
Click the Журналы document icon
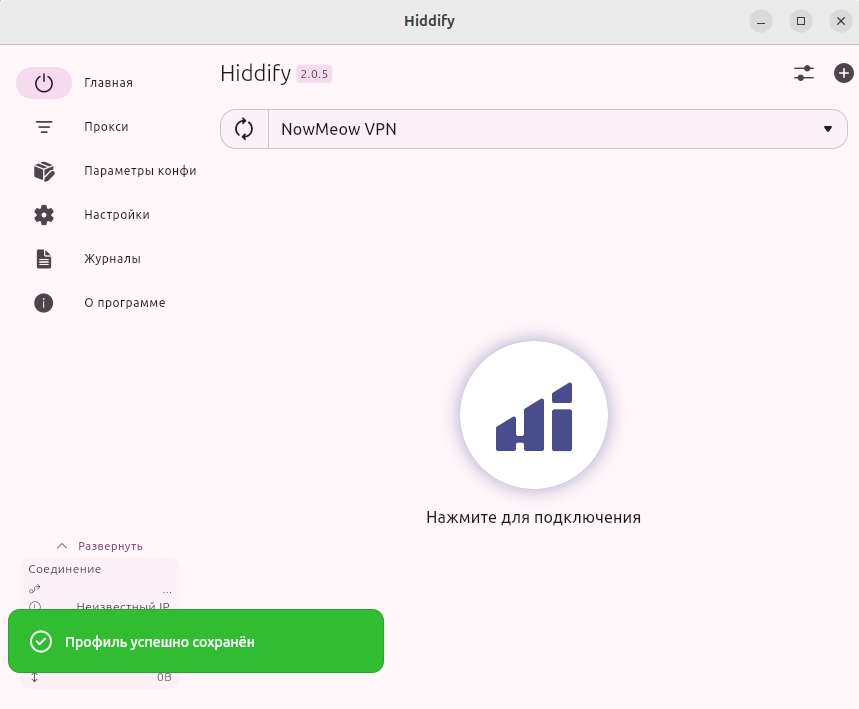tap(44, 259)
